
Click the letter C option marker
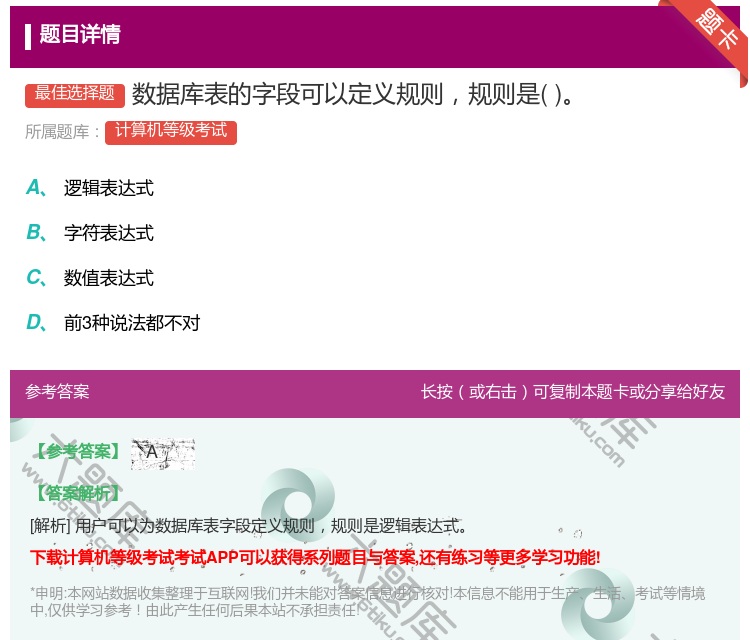(36, 277)
